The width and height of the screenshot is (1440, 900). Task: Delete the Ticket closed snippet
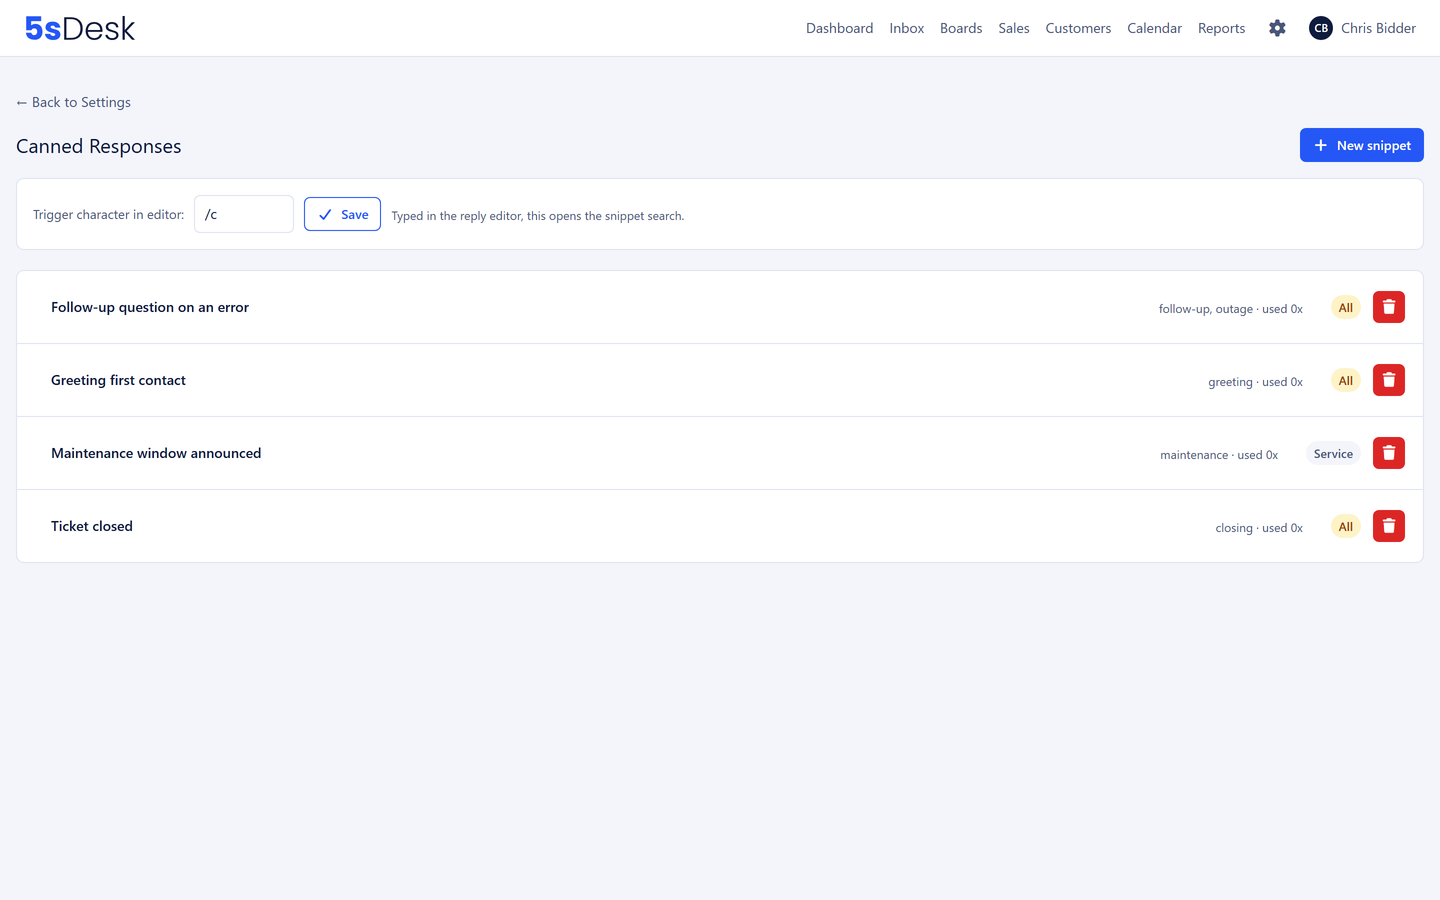coord(1388,526)
